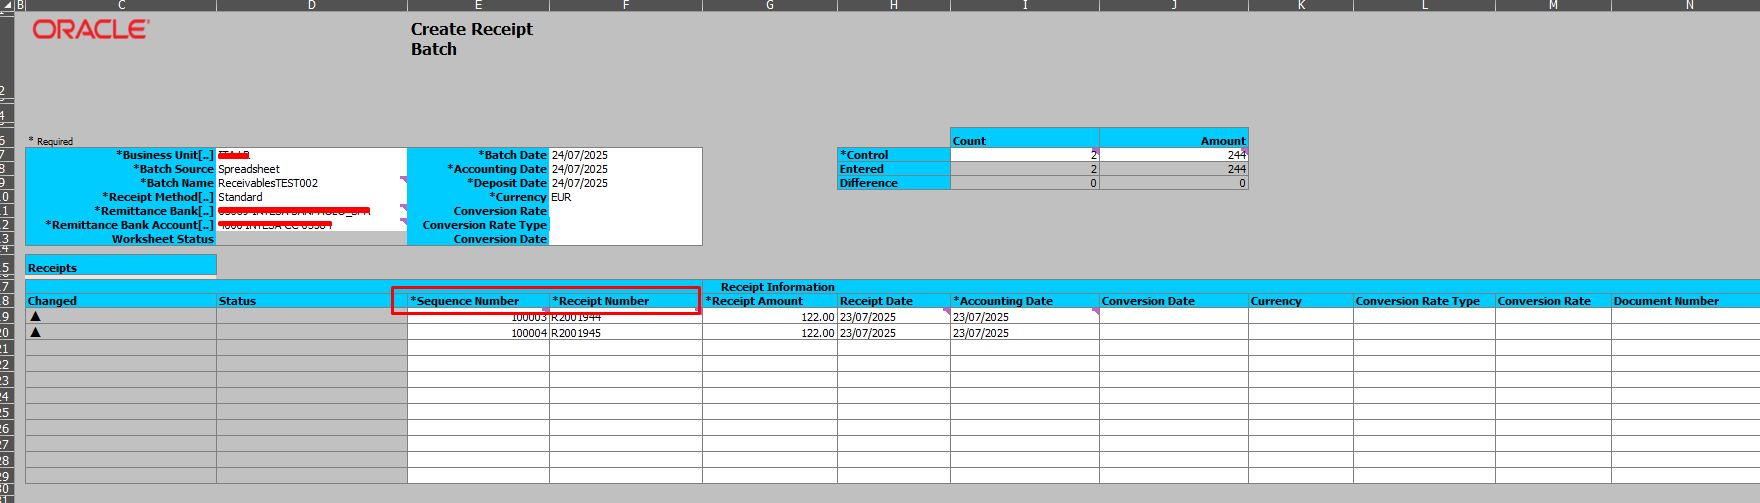Select receipt number cell R2001945

click(626, 332)
